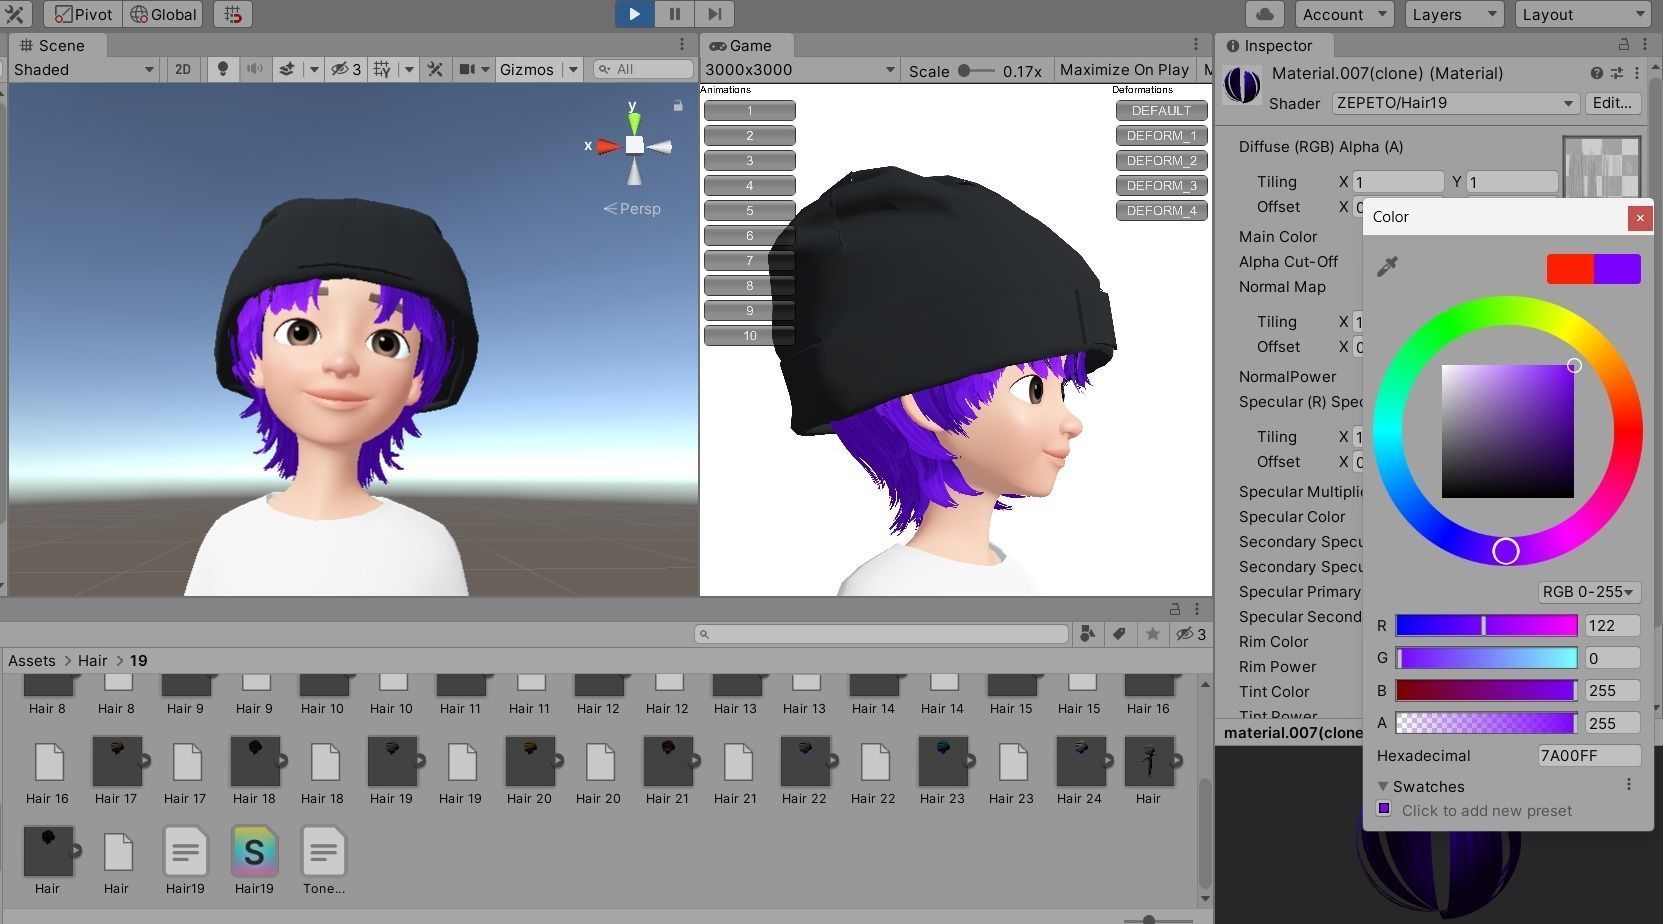The height and width of the screenshot is (924, 1663).
Task: Open the RGB 0-255 mode dropdown in Color window
Action: (1588, 592)
